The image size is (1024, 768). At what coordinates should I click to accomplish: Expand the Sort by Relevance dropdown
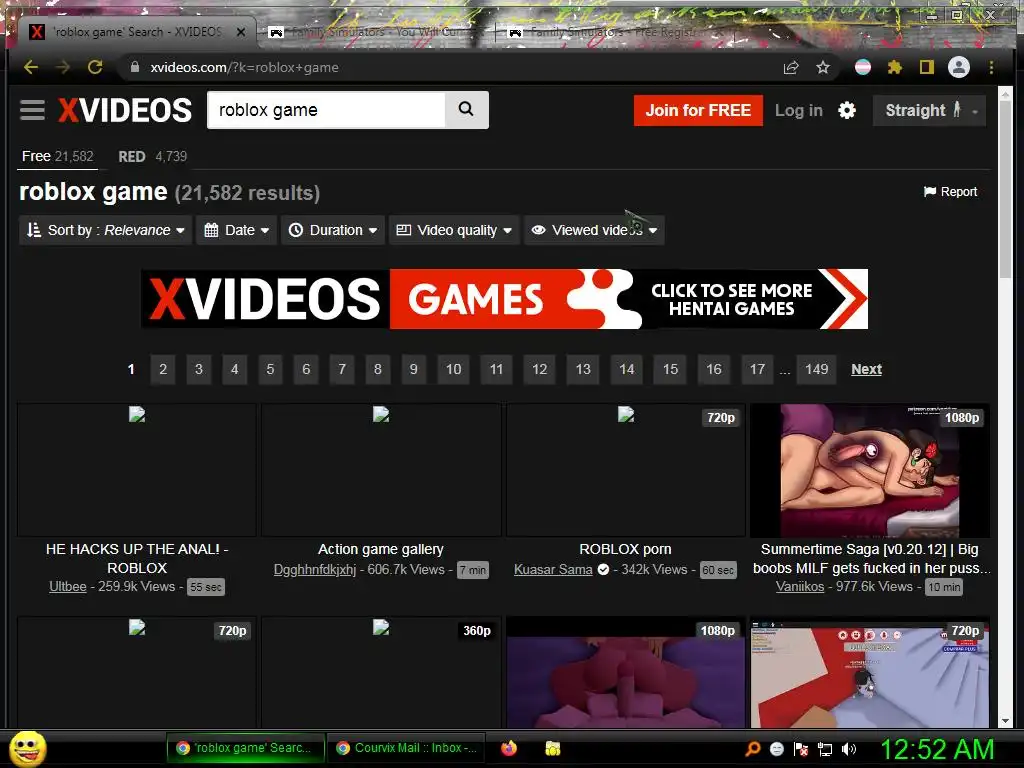105,230
